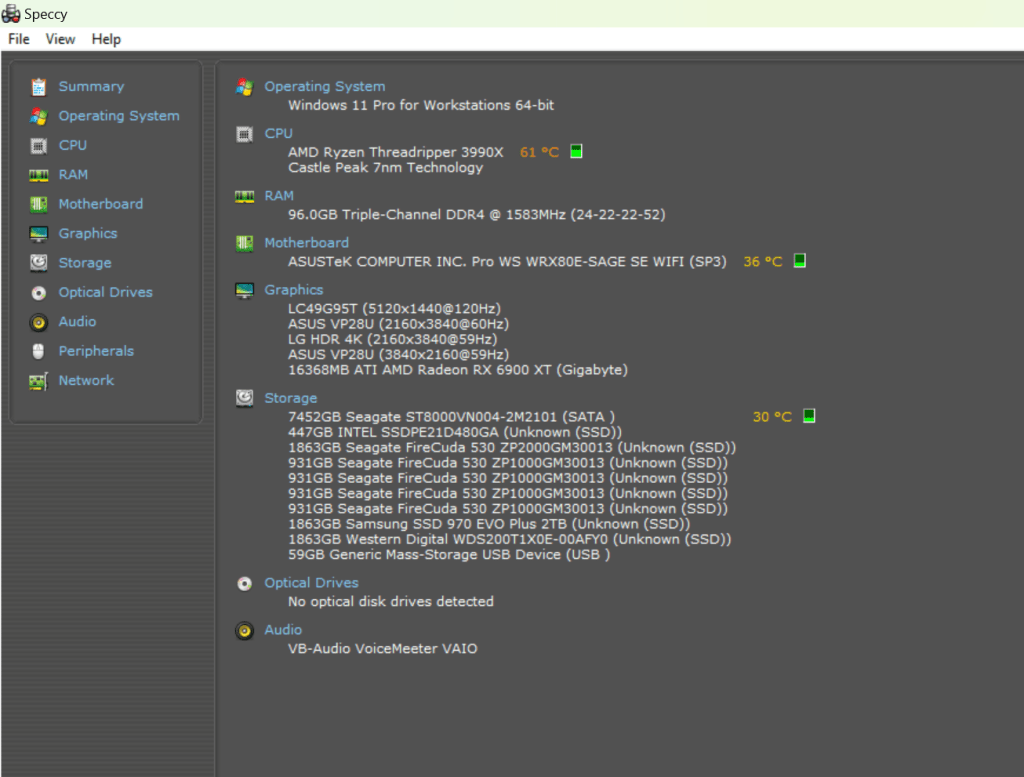Follow the Motherboard heading link
This screenshot has height=777, width=1024.
pos(306,243)
